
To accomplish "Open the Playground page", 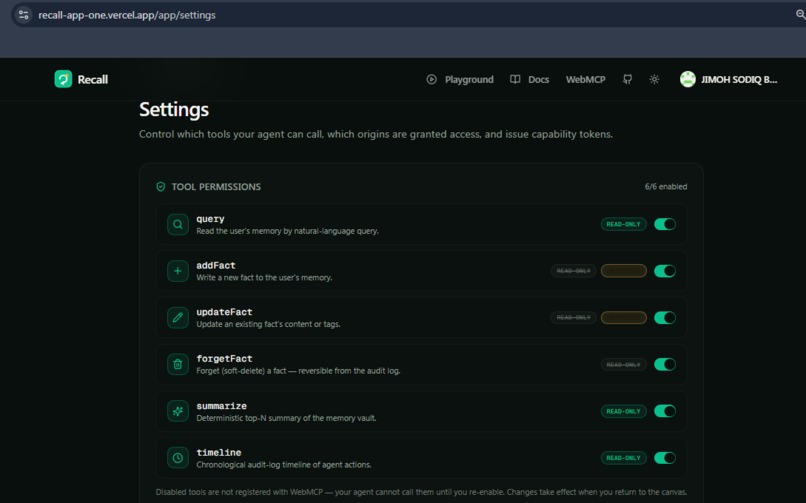I will click(460, 80).
